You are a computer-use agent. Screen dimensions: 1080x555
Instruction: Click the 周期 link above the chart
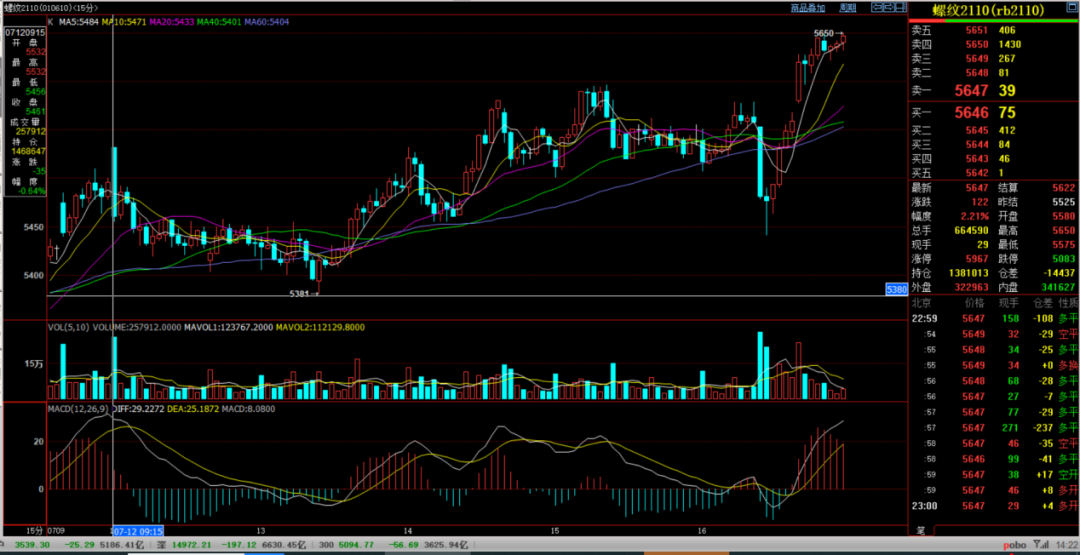click(x=848, y=8)
